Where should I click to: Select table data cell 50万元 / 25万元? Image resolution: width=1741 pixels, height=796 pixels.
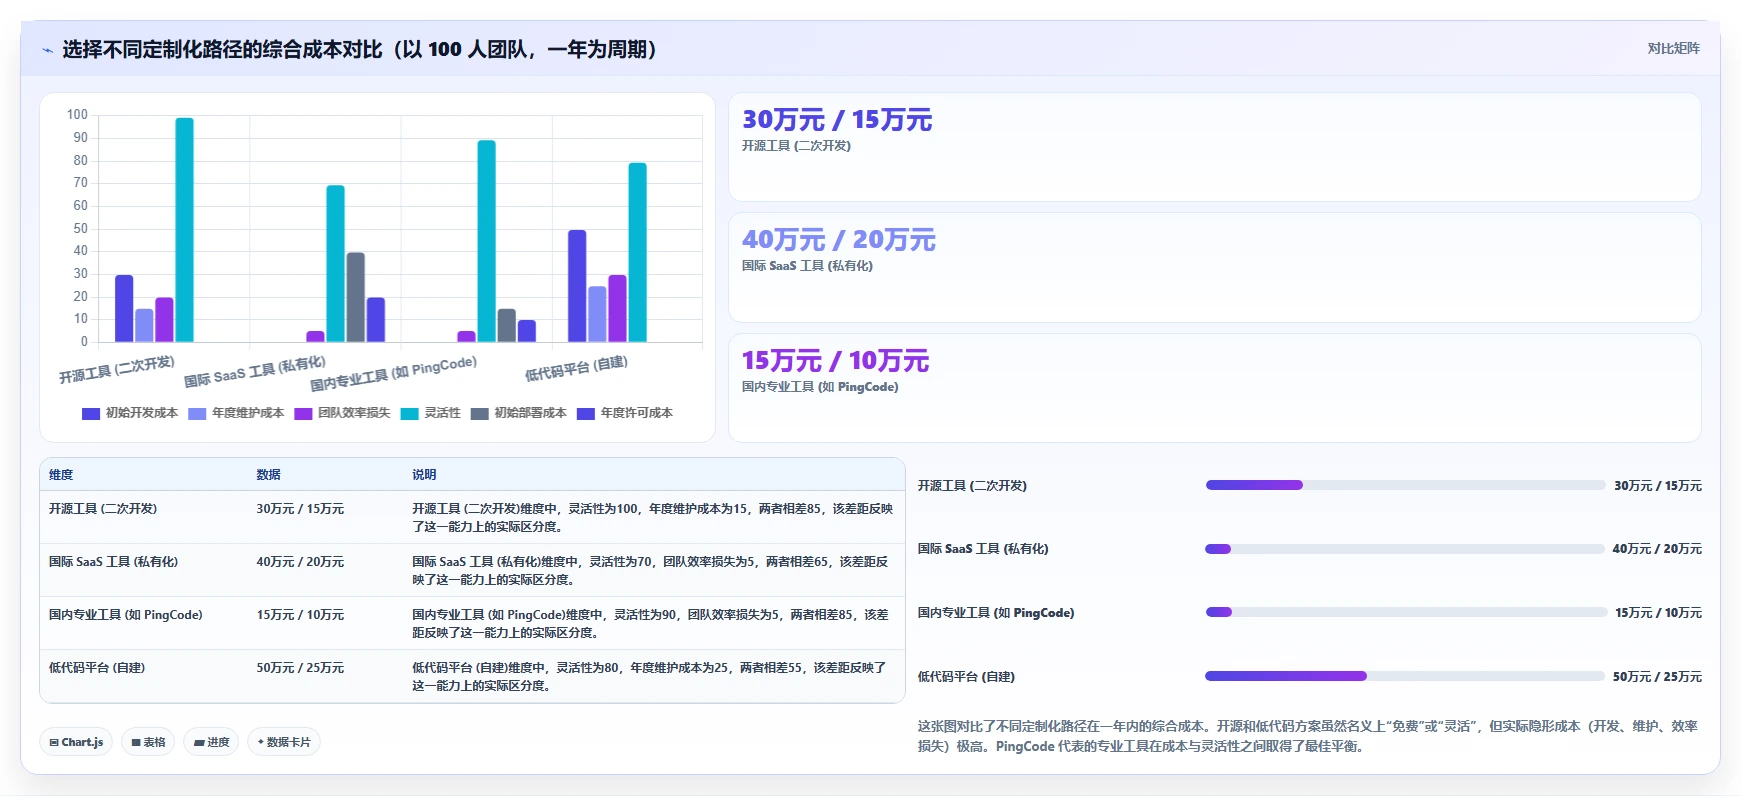300,668
